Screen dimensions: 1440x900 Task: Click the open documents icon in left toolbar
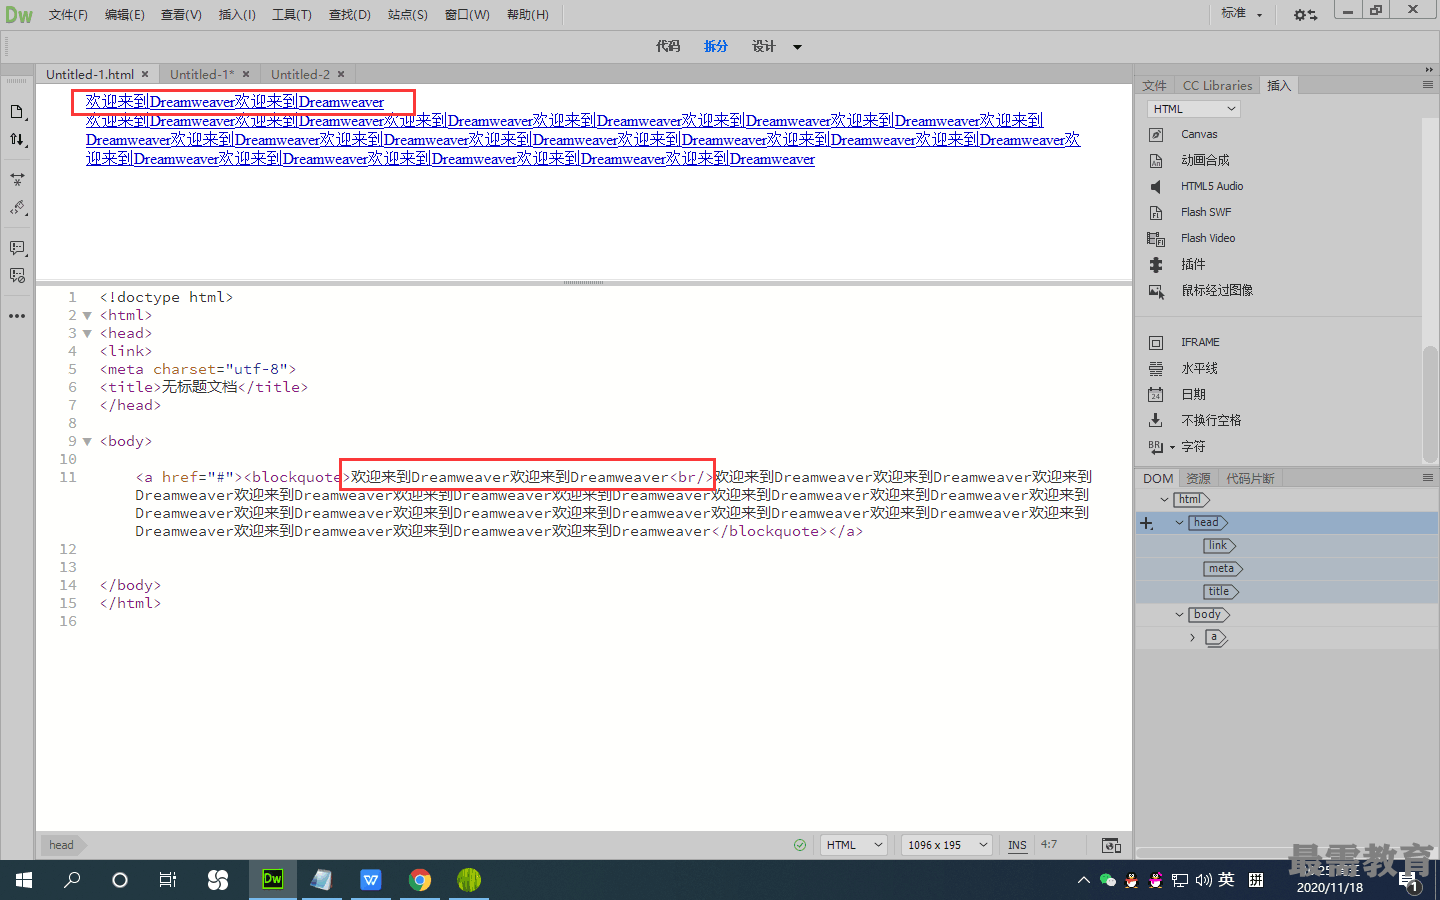point(17,112)
